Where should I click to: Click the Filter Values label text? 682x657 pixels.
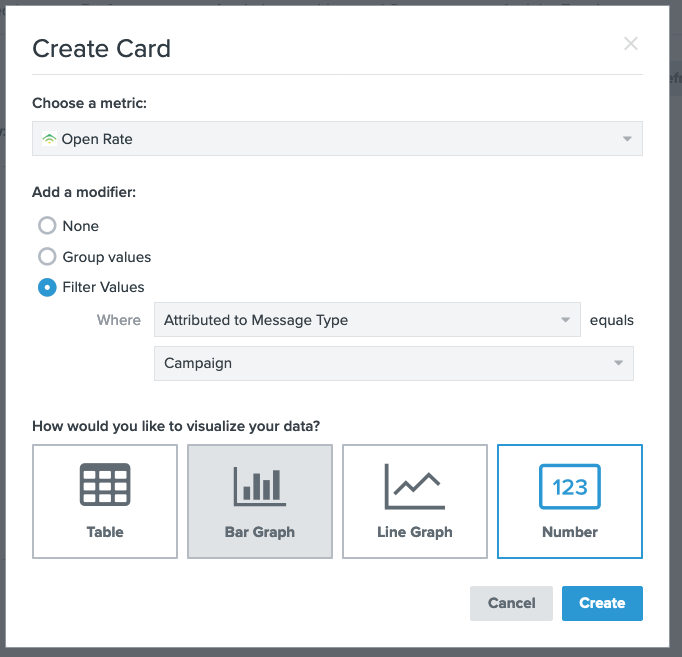tap(104, 287)
